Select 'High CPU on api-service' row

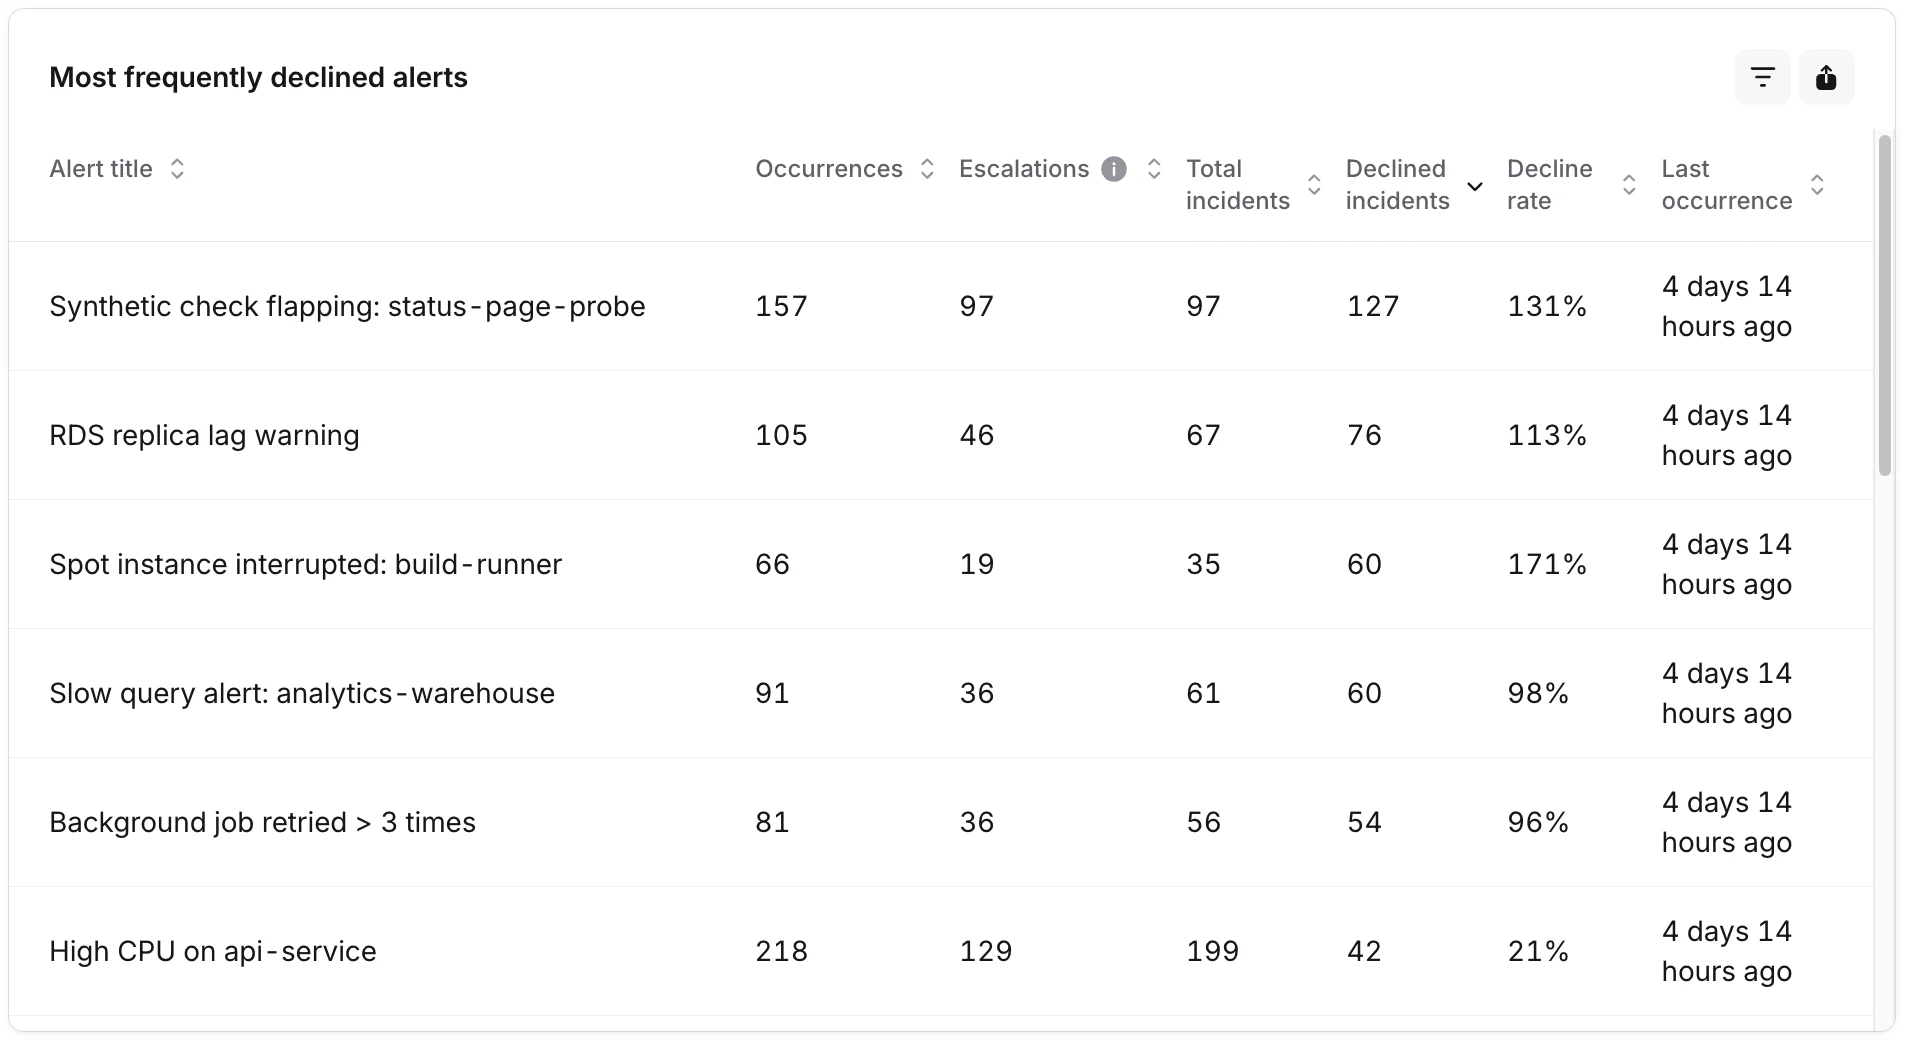tap(941, 951)
